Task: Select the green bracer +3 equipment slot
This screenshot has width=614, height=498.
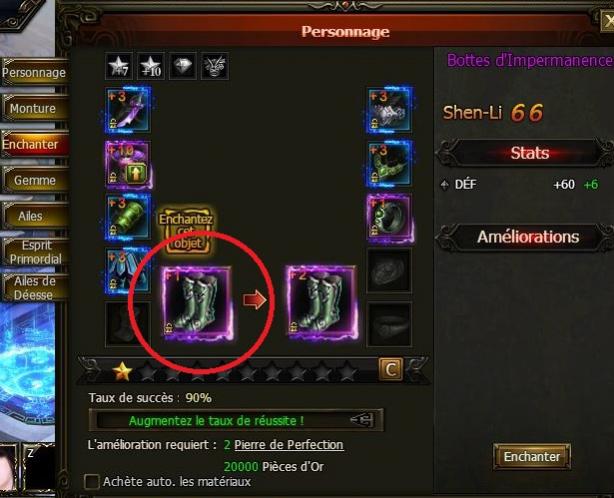Action: coord(128,217)
